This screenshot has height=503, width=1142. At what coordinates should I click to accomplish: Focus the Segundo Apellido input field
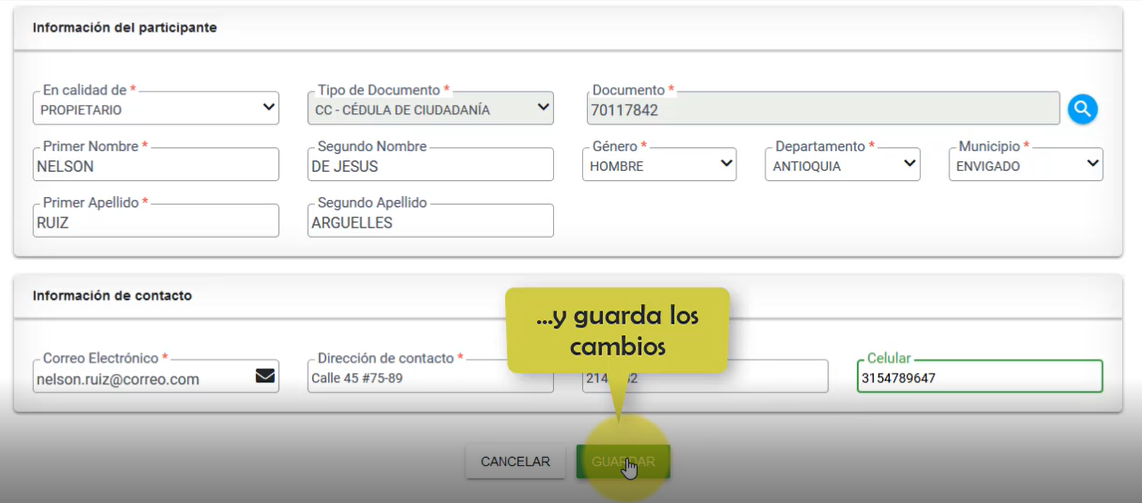[430, 222]
